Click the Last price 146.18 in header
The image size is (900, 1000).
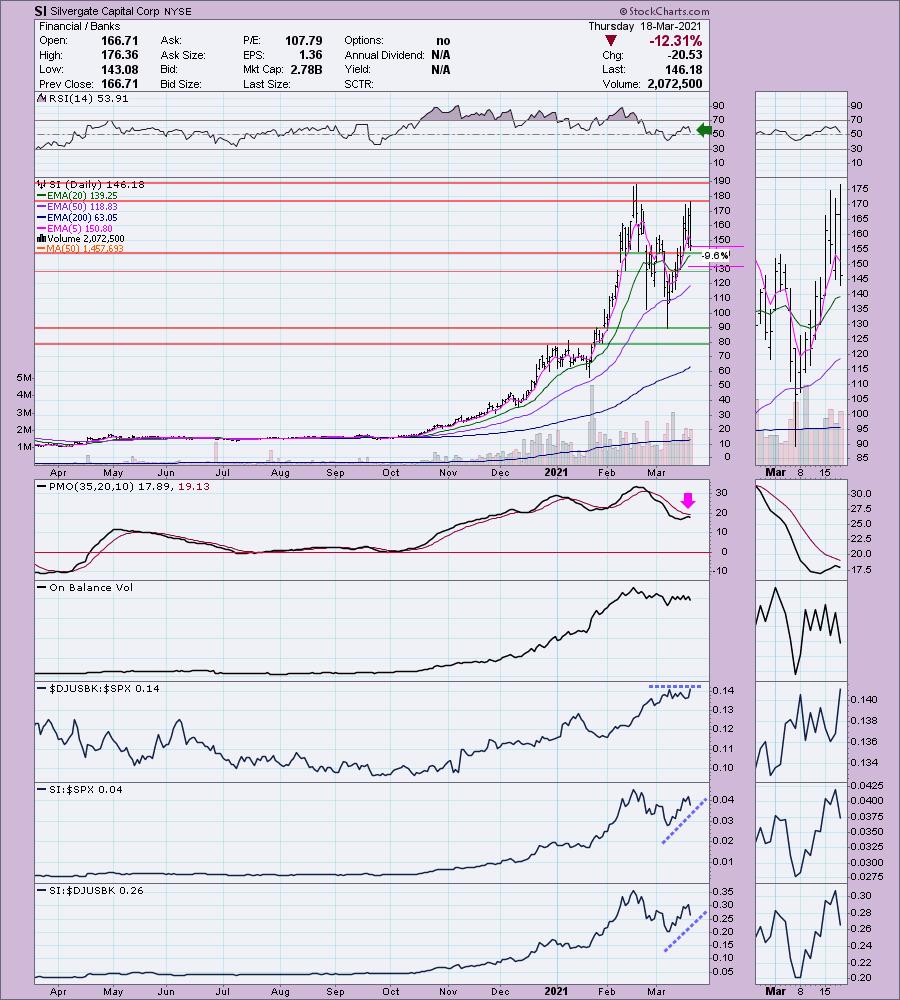point(683,70)
